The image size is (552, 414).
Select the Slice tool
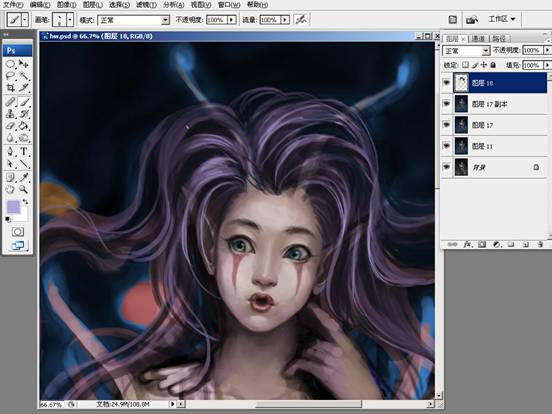pyautogui.click(x=24, y=88)
